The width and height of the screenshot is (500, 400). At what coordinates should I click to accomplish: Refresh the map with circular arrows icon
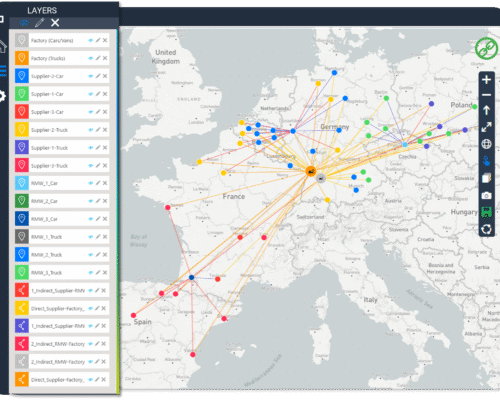pyautogui.click(x=486, y=229)
